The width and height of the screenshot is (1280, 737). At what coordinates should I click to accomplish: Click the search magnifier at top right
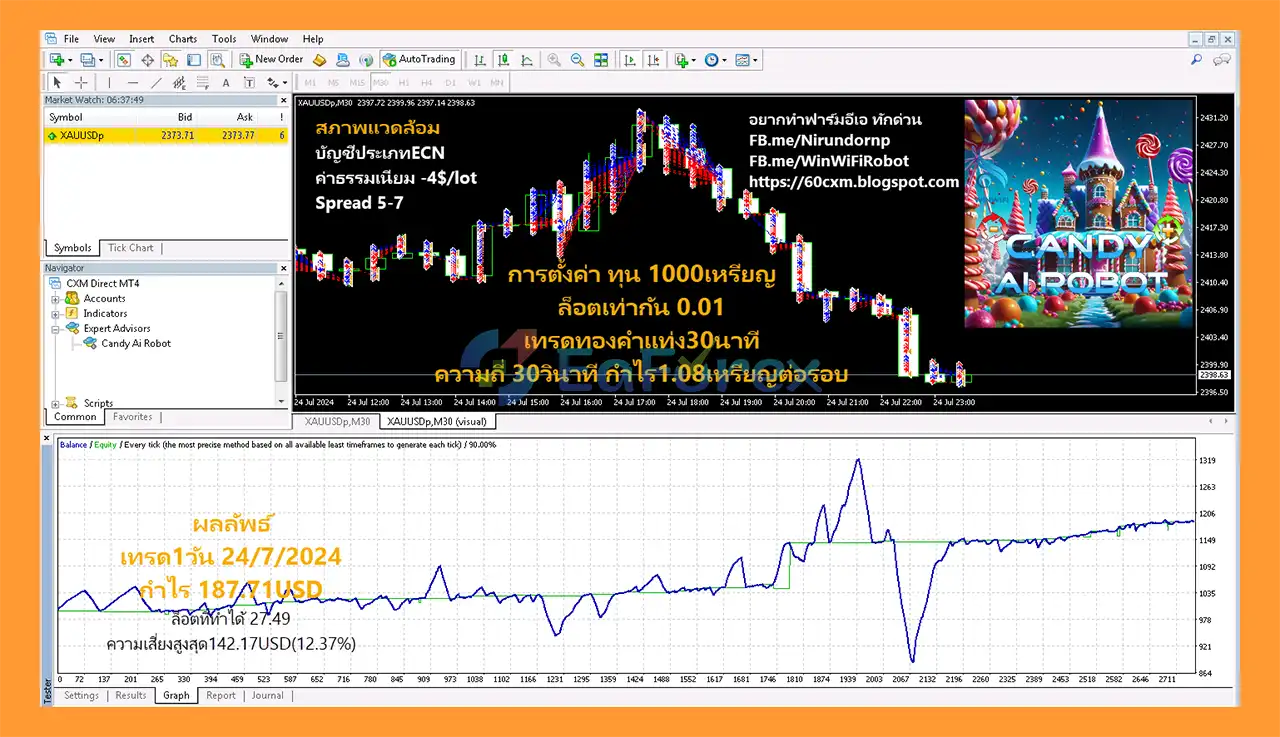tap(1196, 60)
